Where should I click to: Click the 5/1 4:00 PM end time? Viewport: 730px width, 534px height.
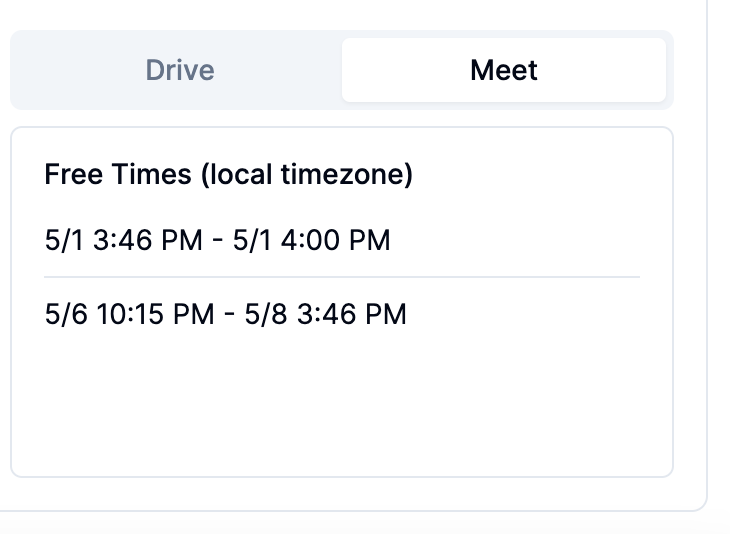[311, 240]
